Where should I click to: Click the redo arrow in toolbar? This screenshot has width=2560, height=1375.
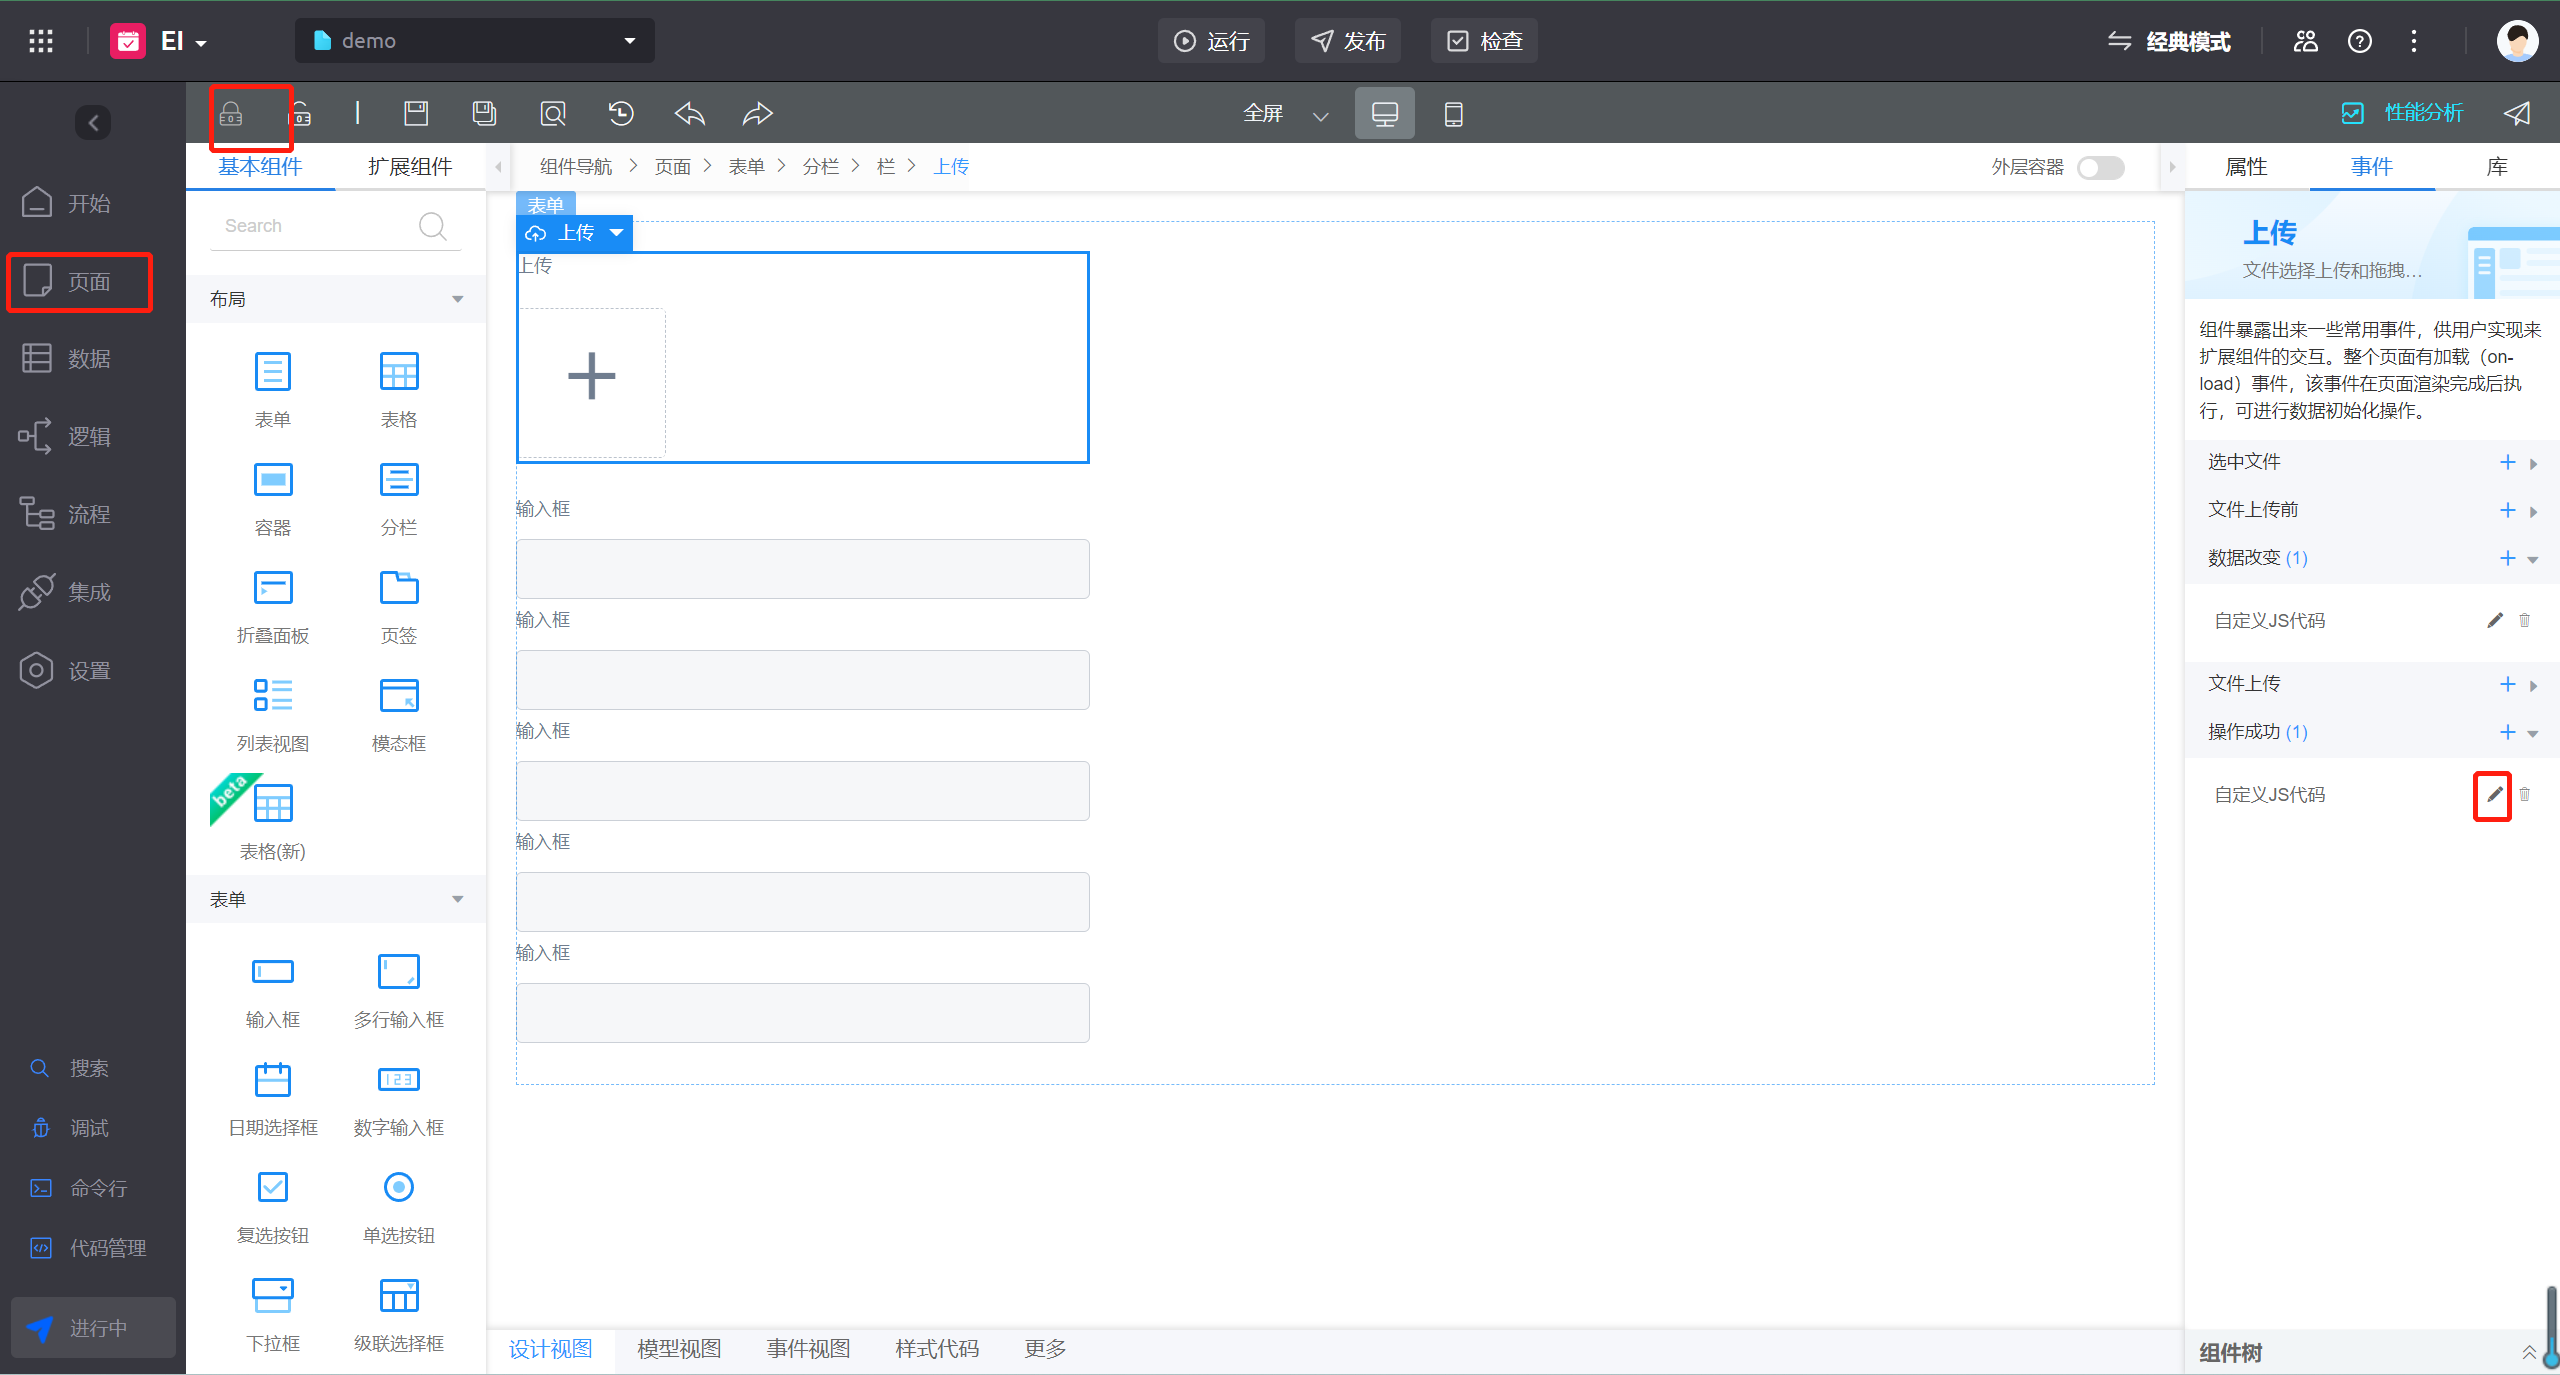757,114
